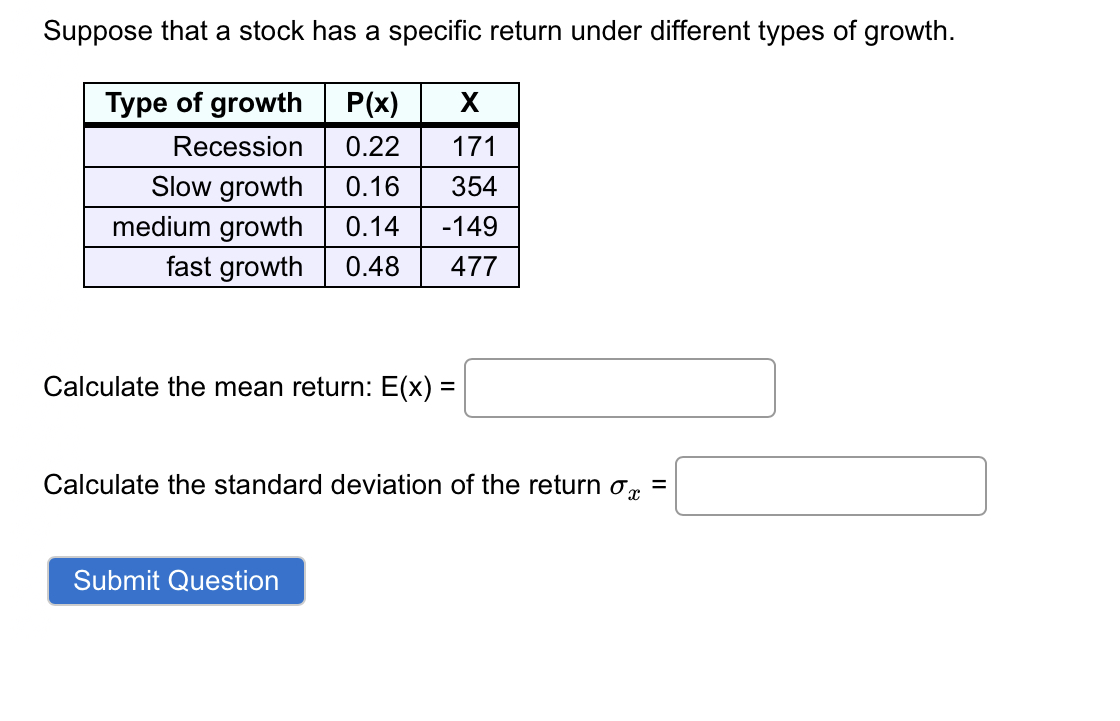Select the 'Type of growth' header cell
Image resolution: width=1120 pixels, height=721 pixels.
click(x=202, y=103)
